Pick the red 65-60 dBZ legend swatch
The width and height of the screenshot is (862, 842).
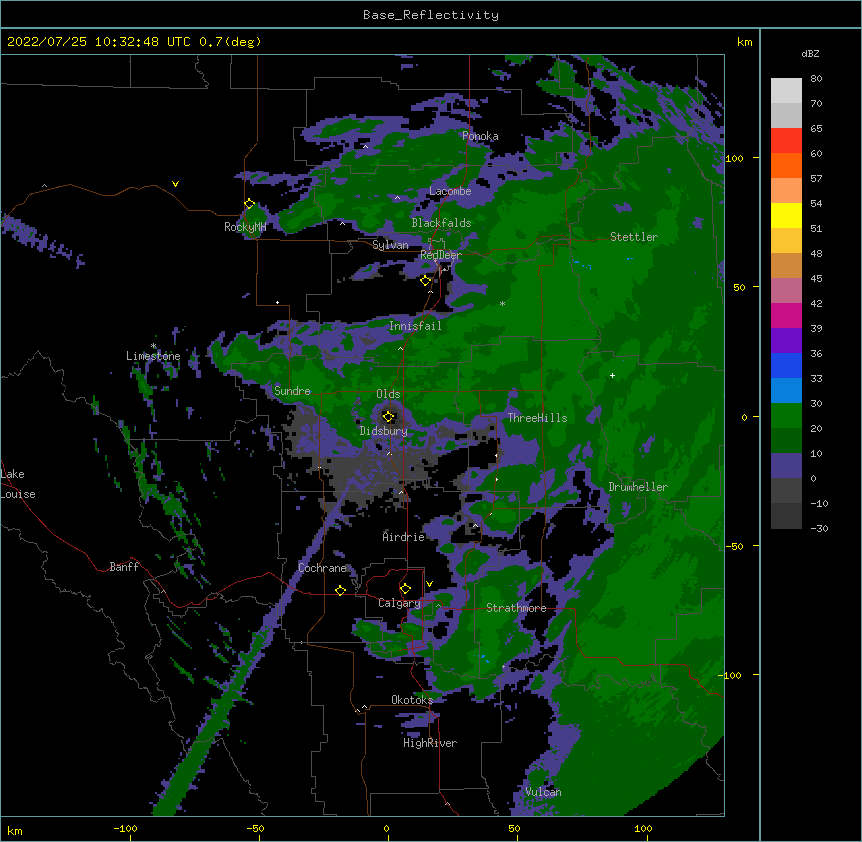coord(786,141)
